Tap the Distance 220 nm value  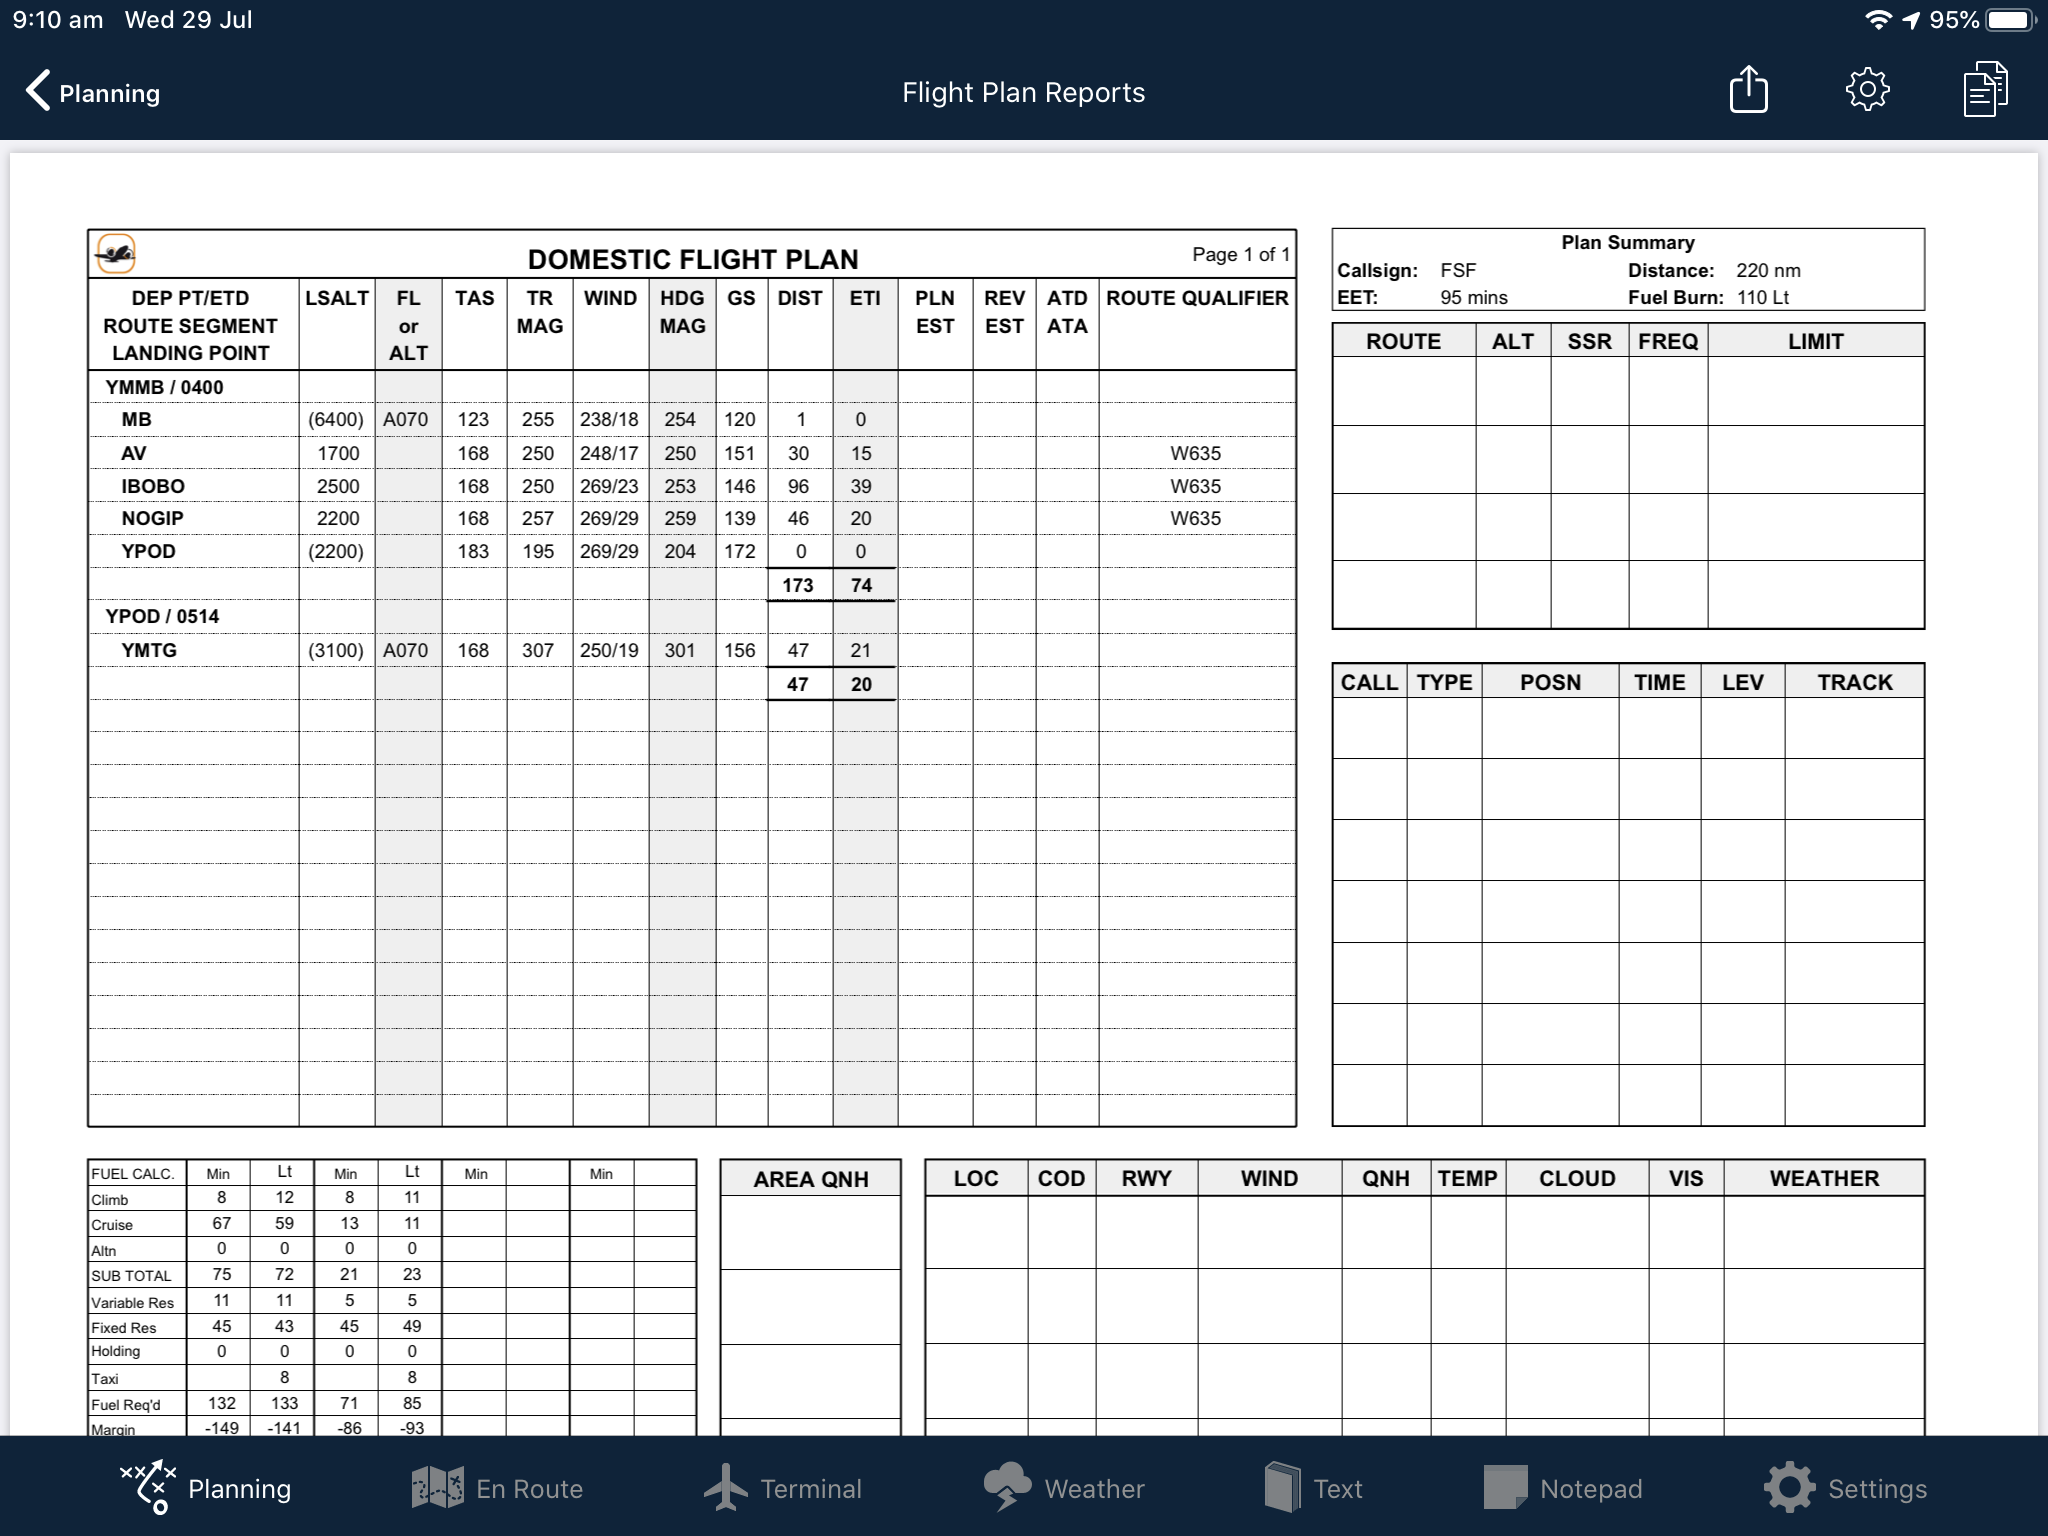click(1768, 270)
